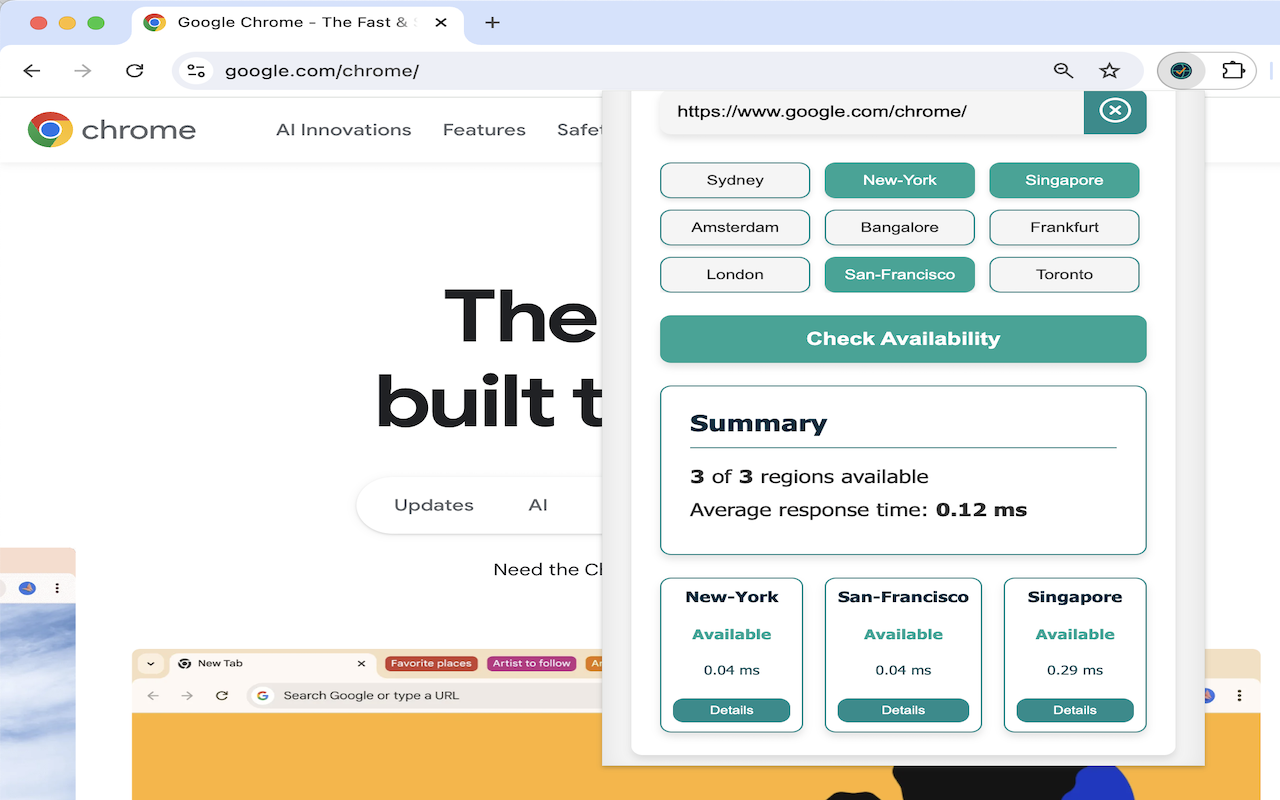Image resolution: width=1280 pixels, height=800 pixels.
Task: Toggle the Bangalore region
Action: [900, 227]
